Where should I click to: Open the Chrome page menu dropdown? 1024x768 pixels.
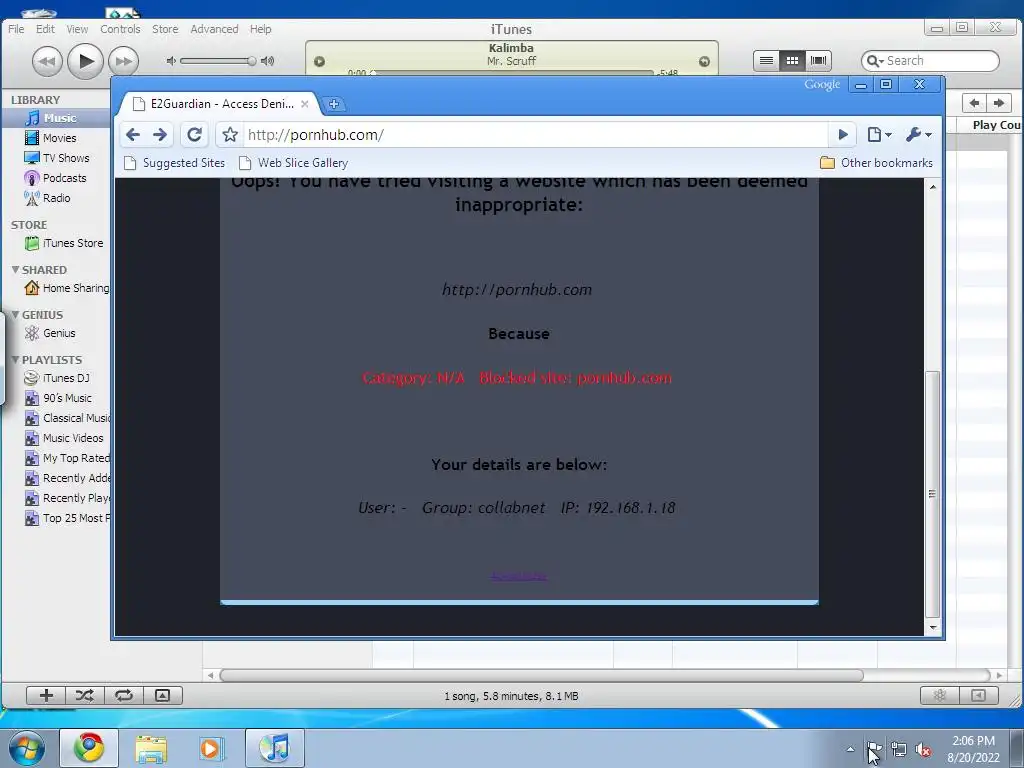point(879,135)
